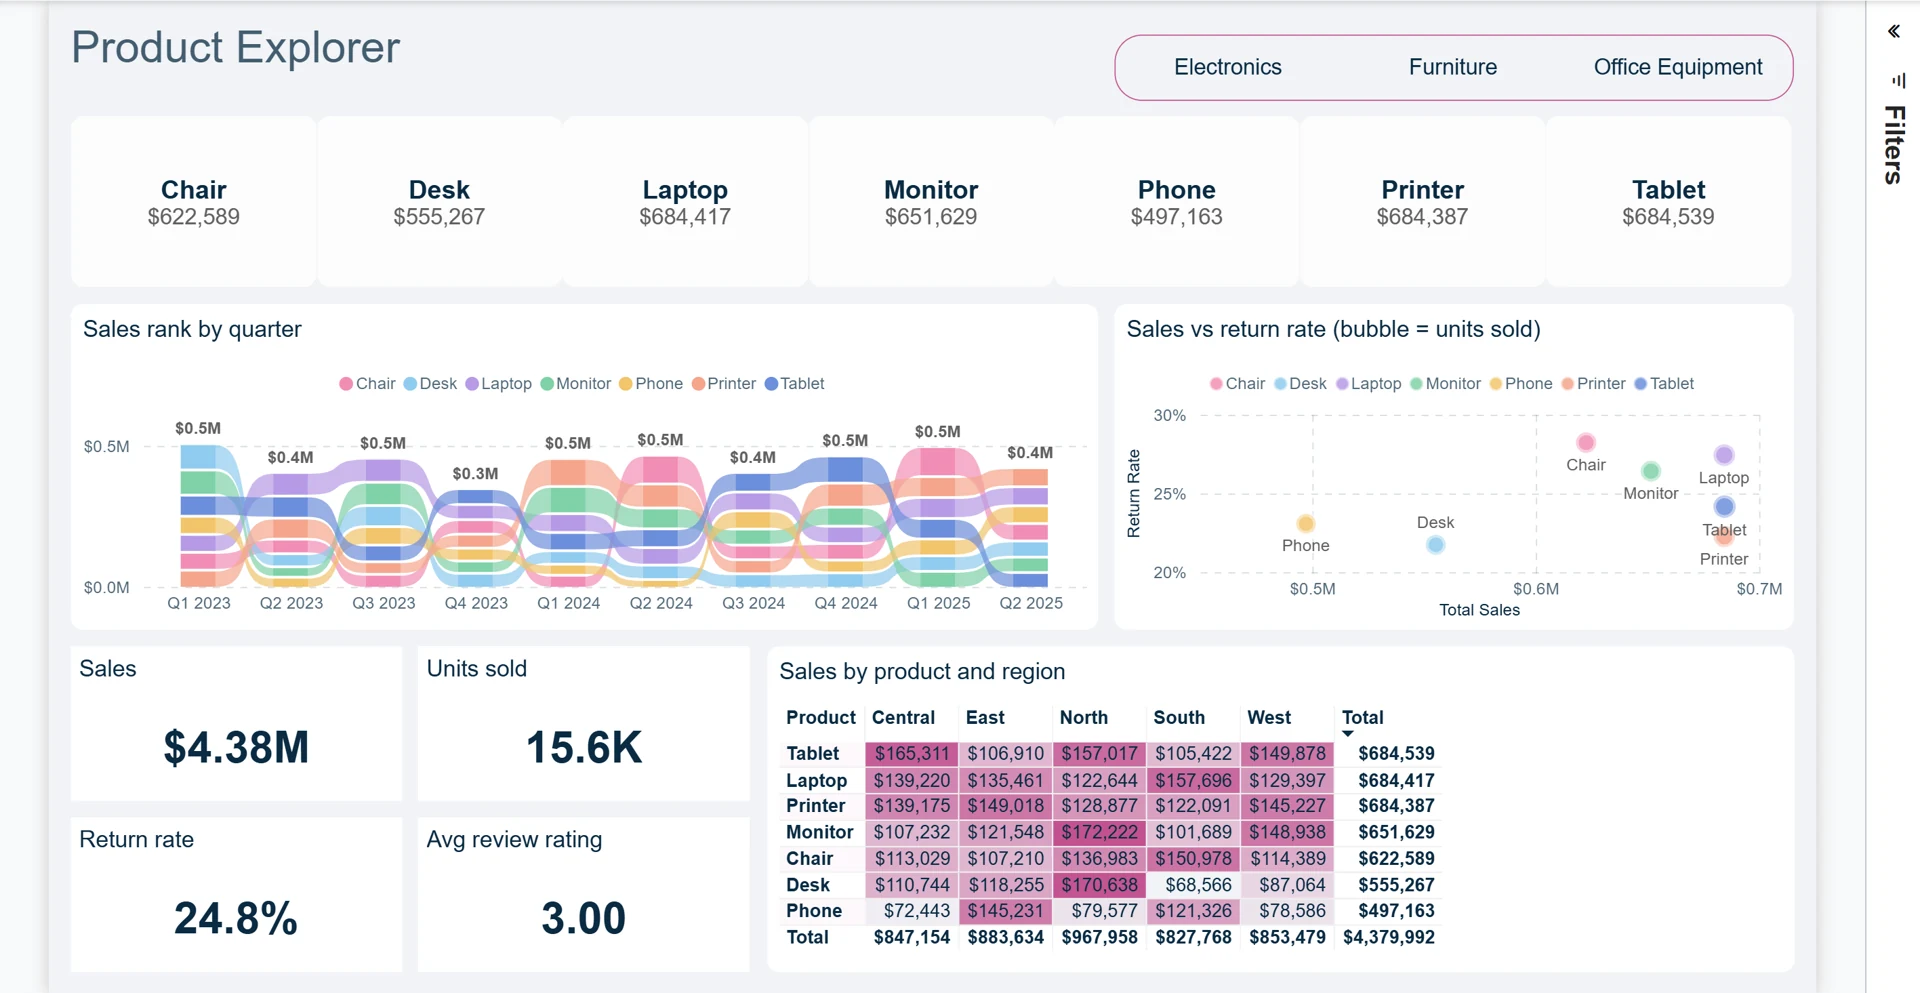Viewport: 1920px width, 993px height.
Task: Select the Electronics category tab
Action: (1227, 67)
